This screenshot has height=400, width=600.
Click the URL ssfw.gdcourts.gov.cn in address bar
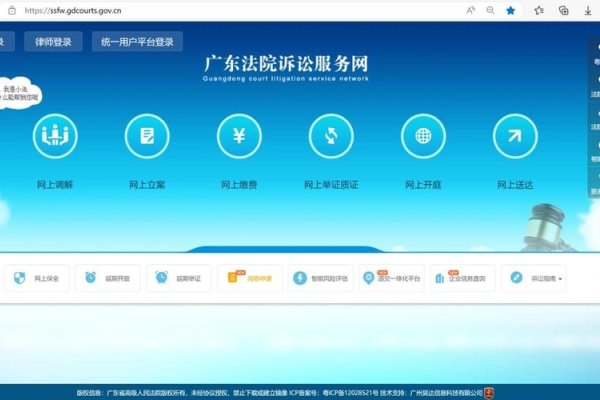click(x=73, y=11)
